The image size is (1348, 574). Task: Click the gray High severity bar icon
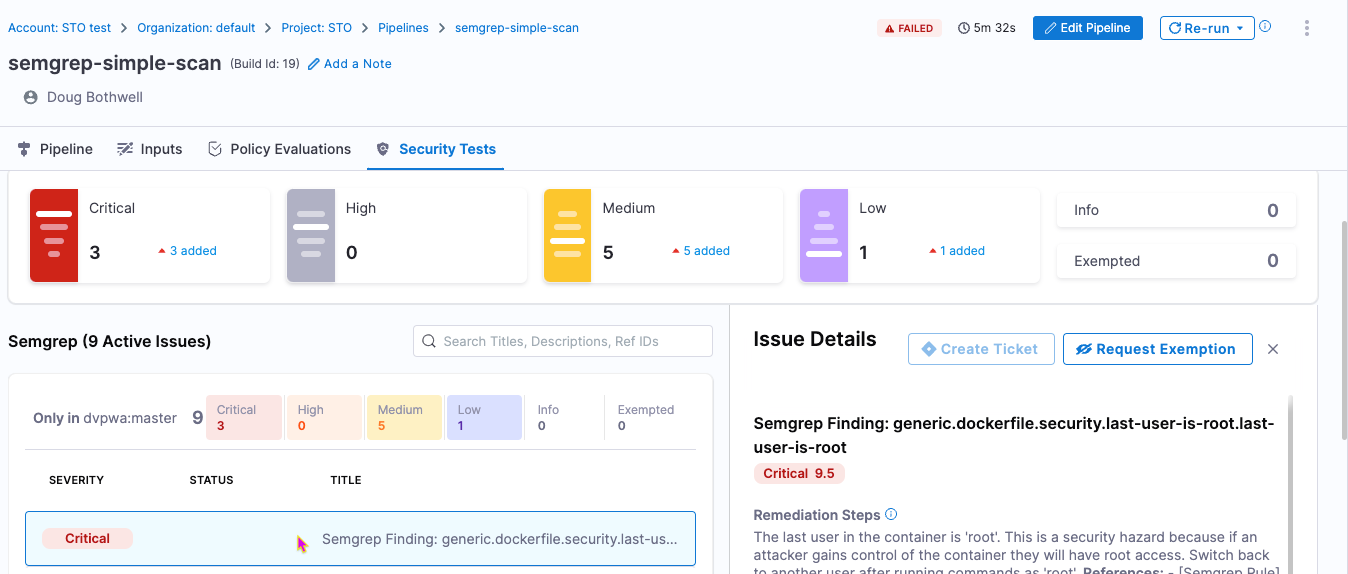point(311,235)
